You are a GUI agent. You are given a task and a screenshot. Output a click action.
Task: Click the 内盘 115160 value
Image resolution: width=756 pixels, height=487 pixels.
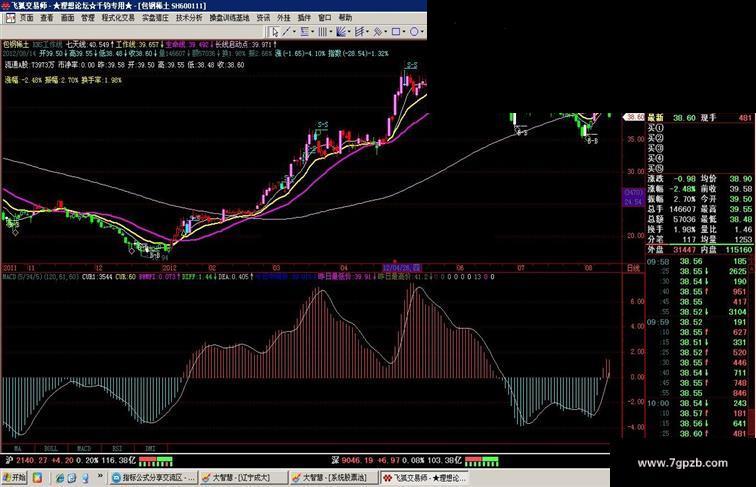[738, 250]
